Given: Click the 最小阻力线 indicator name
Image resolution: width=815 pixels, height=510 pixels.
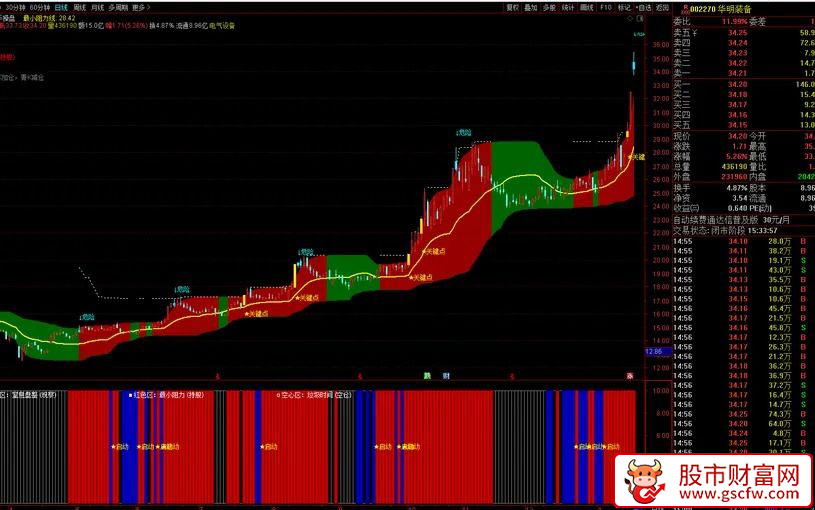Looking at the screenshot, I should point(40,18).
